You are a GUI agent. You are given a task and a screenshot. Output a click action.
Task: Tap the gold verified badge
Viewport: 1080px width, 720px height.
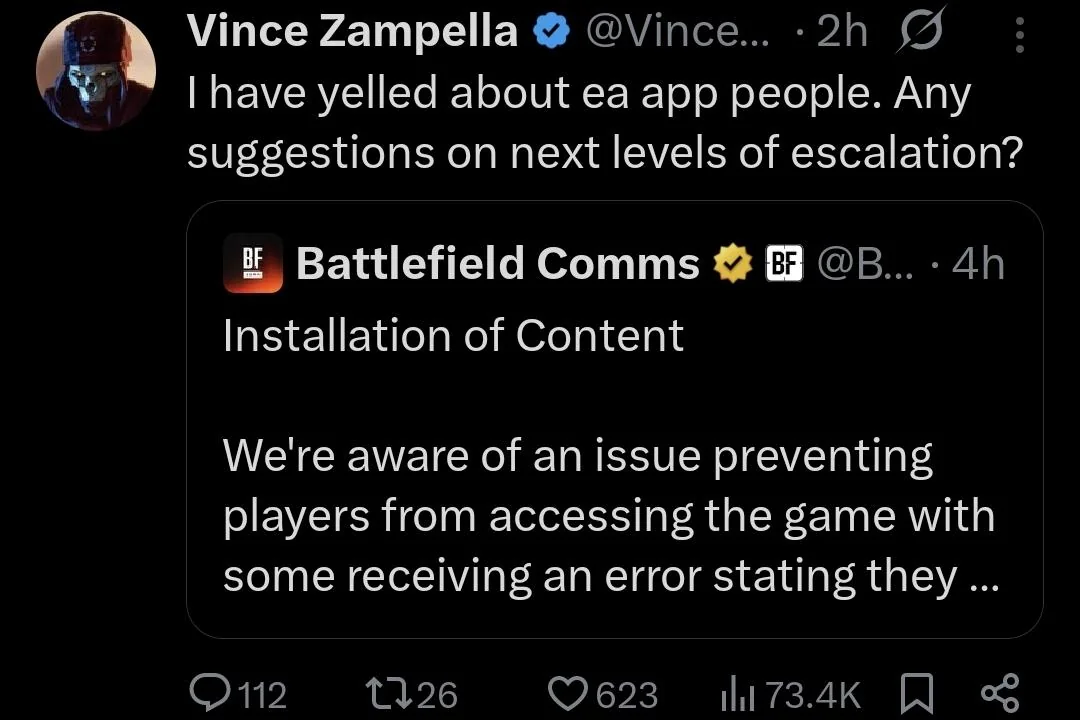(x=732, y=264)
